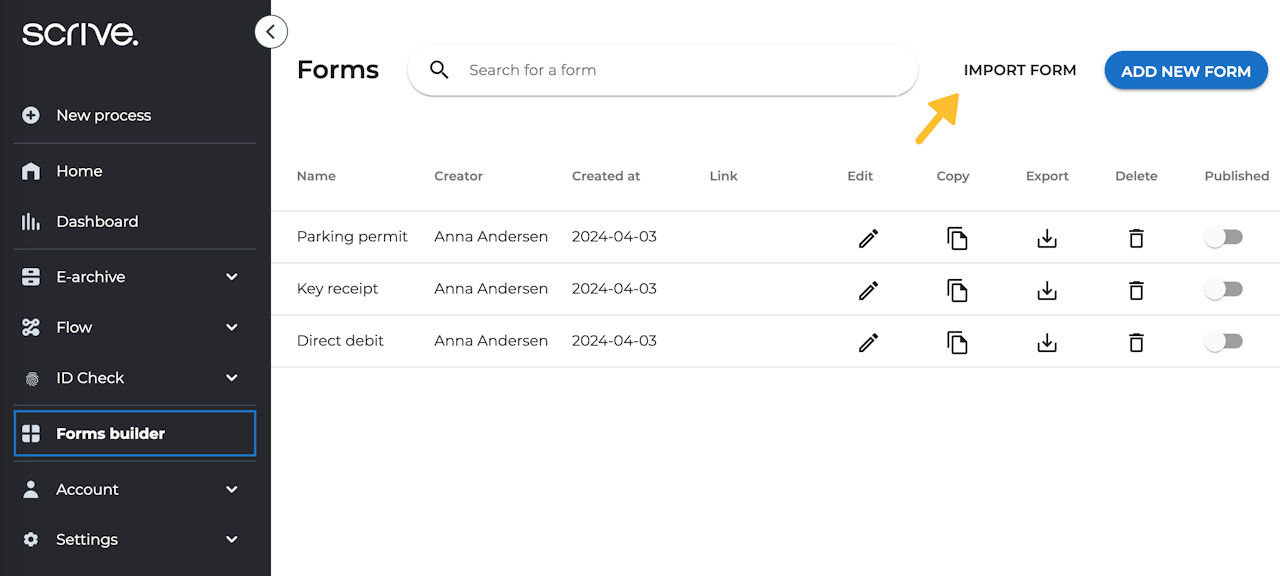Toggle Published switch for Key receipt

pyautogui.click(x=1224, y=289)
